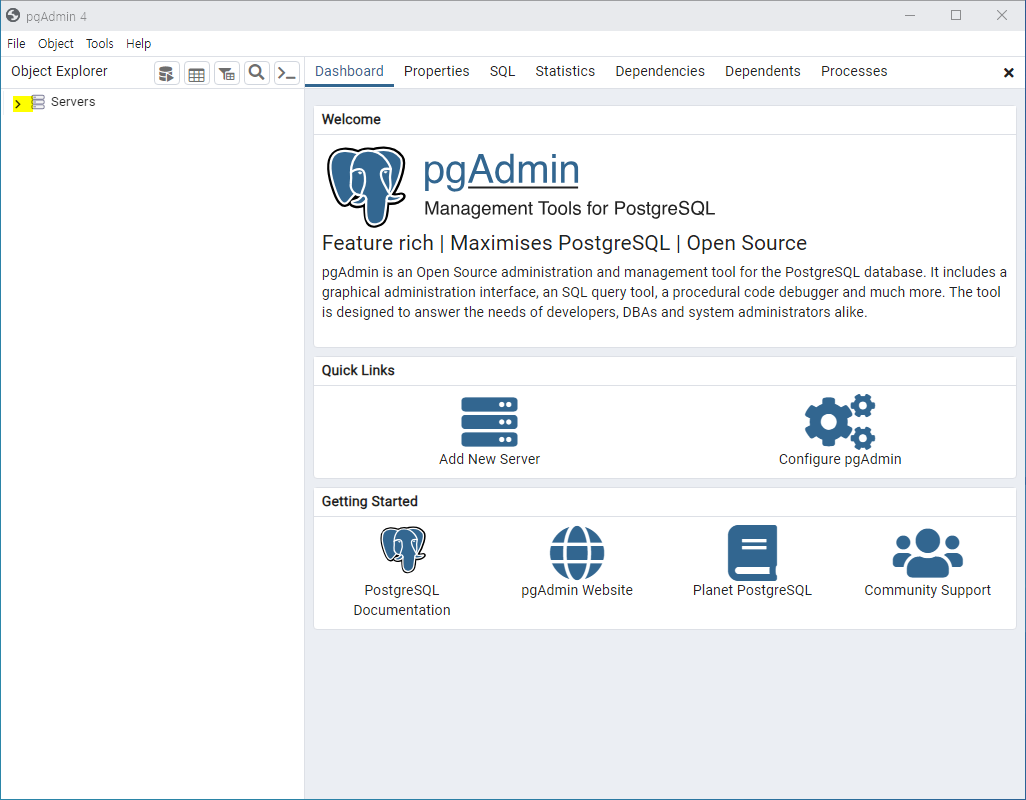Click the large pgAdmin heading text
The height and width of the screenshot is (800, 1026).
tap(501, 170)
